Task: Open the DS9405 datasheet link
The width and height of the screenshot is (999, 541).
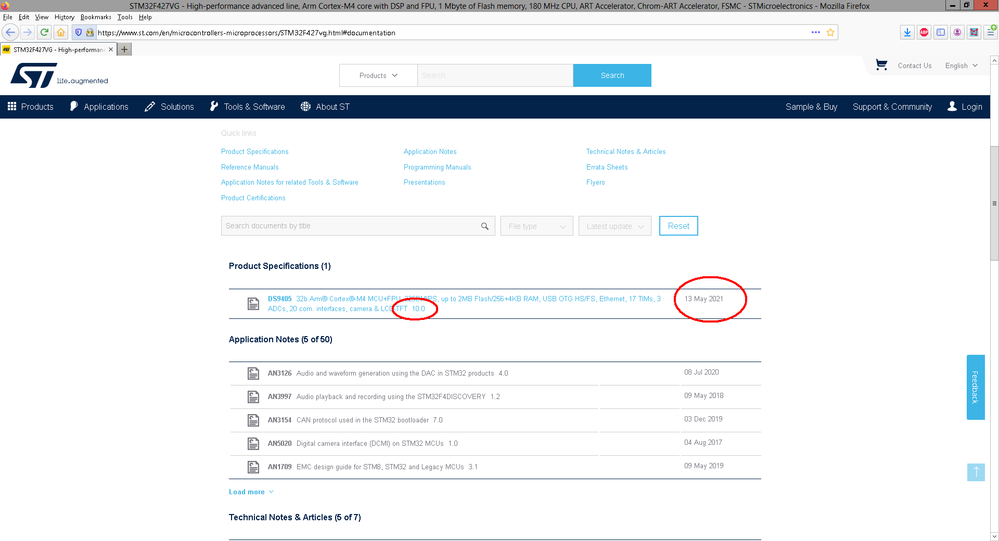Action: pyautogui.click(x=464, y=304)
